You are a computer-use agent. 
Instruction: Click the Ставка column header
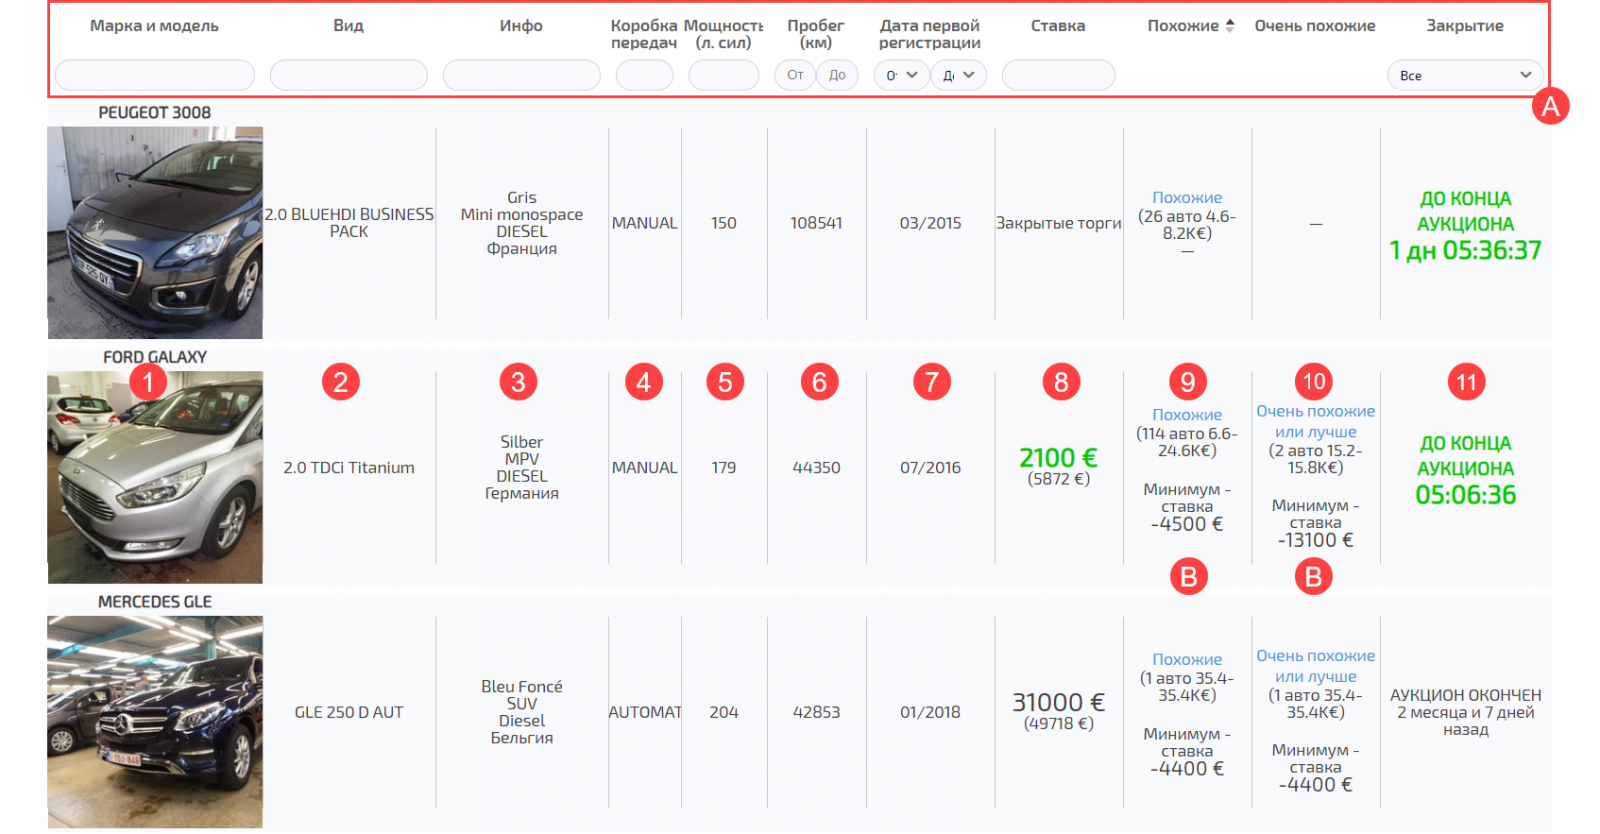coord(1058,25)
